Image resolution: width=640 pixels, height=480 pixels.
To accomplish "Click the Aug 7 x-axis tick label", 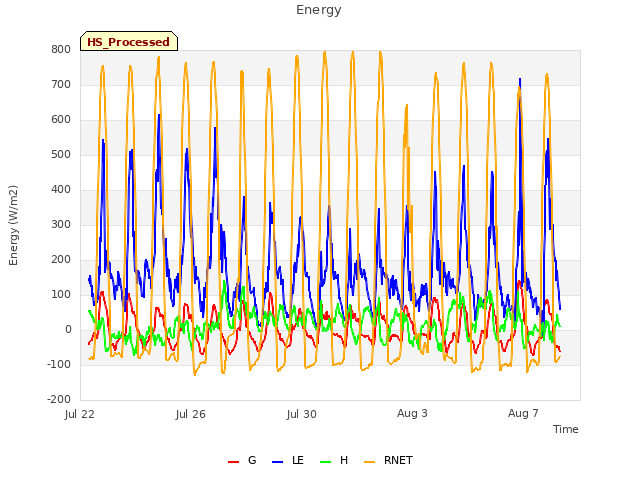I will (x=523, y=413).
